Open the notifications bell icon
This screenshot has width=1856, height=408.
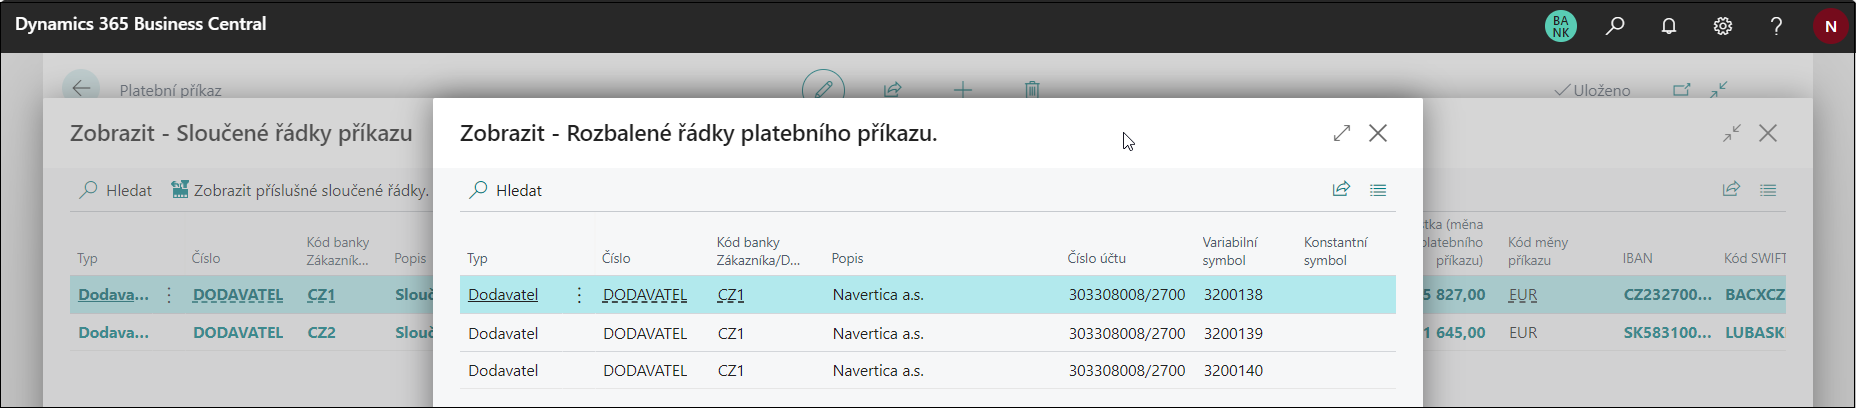tap(1669, 26)
